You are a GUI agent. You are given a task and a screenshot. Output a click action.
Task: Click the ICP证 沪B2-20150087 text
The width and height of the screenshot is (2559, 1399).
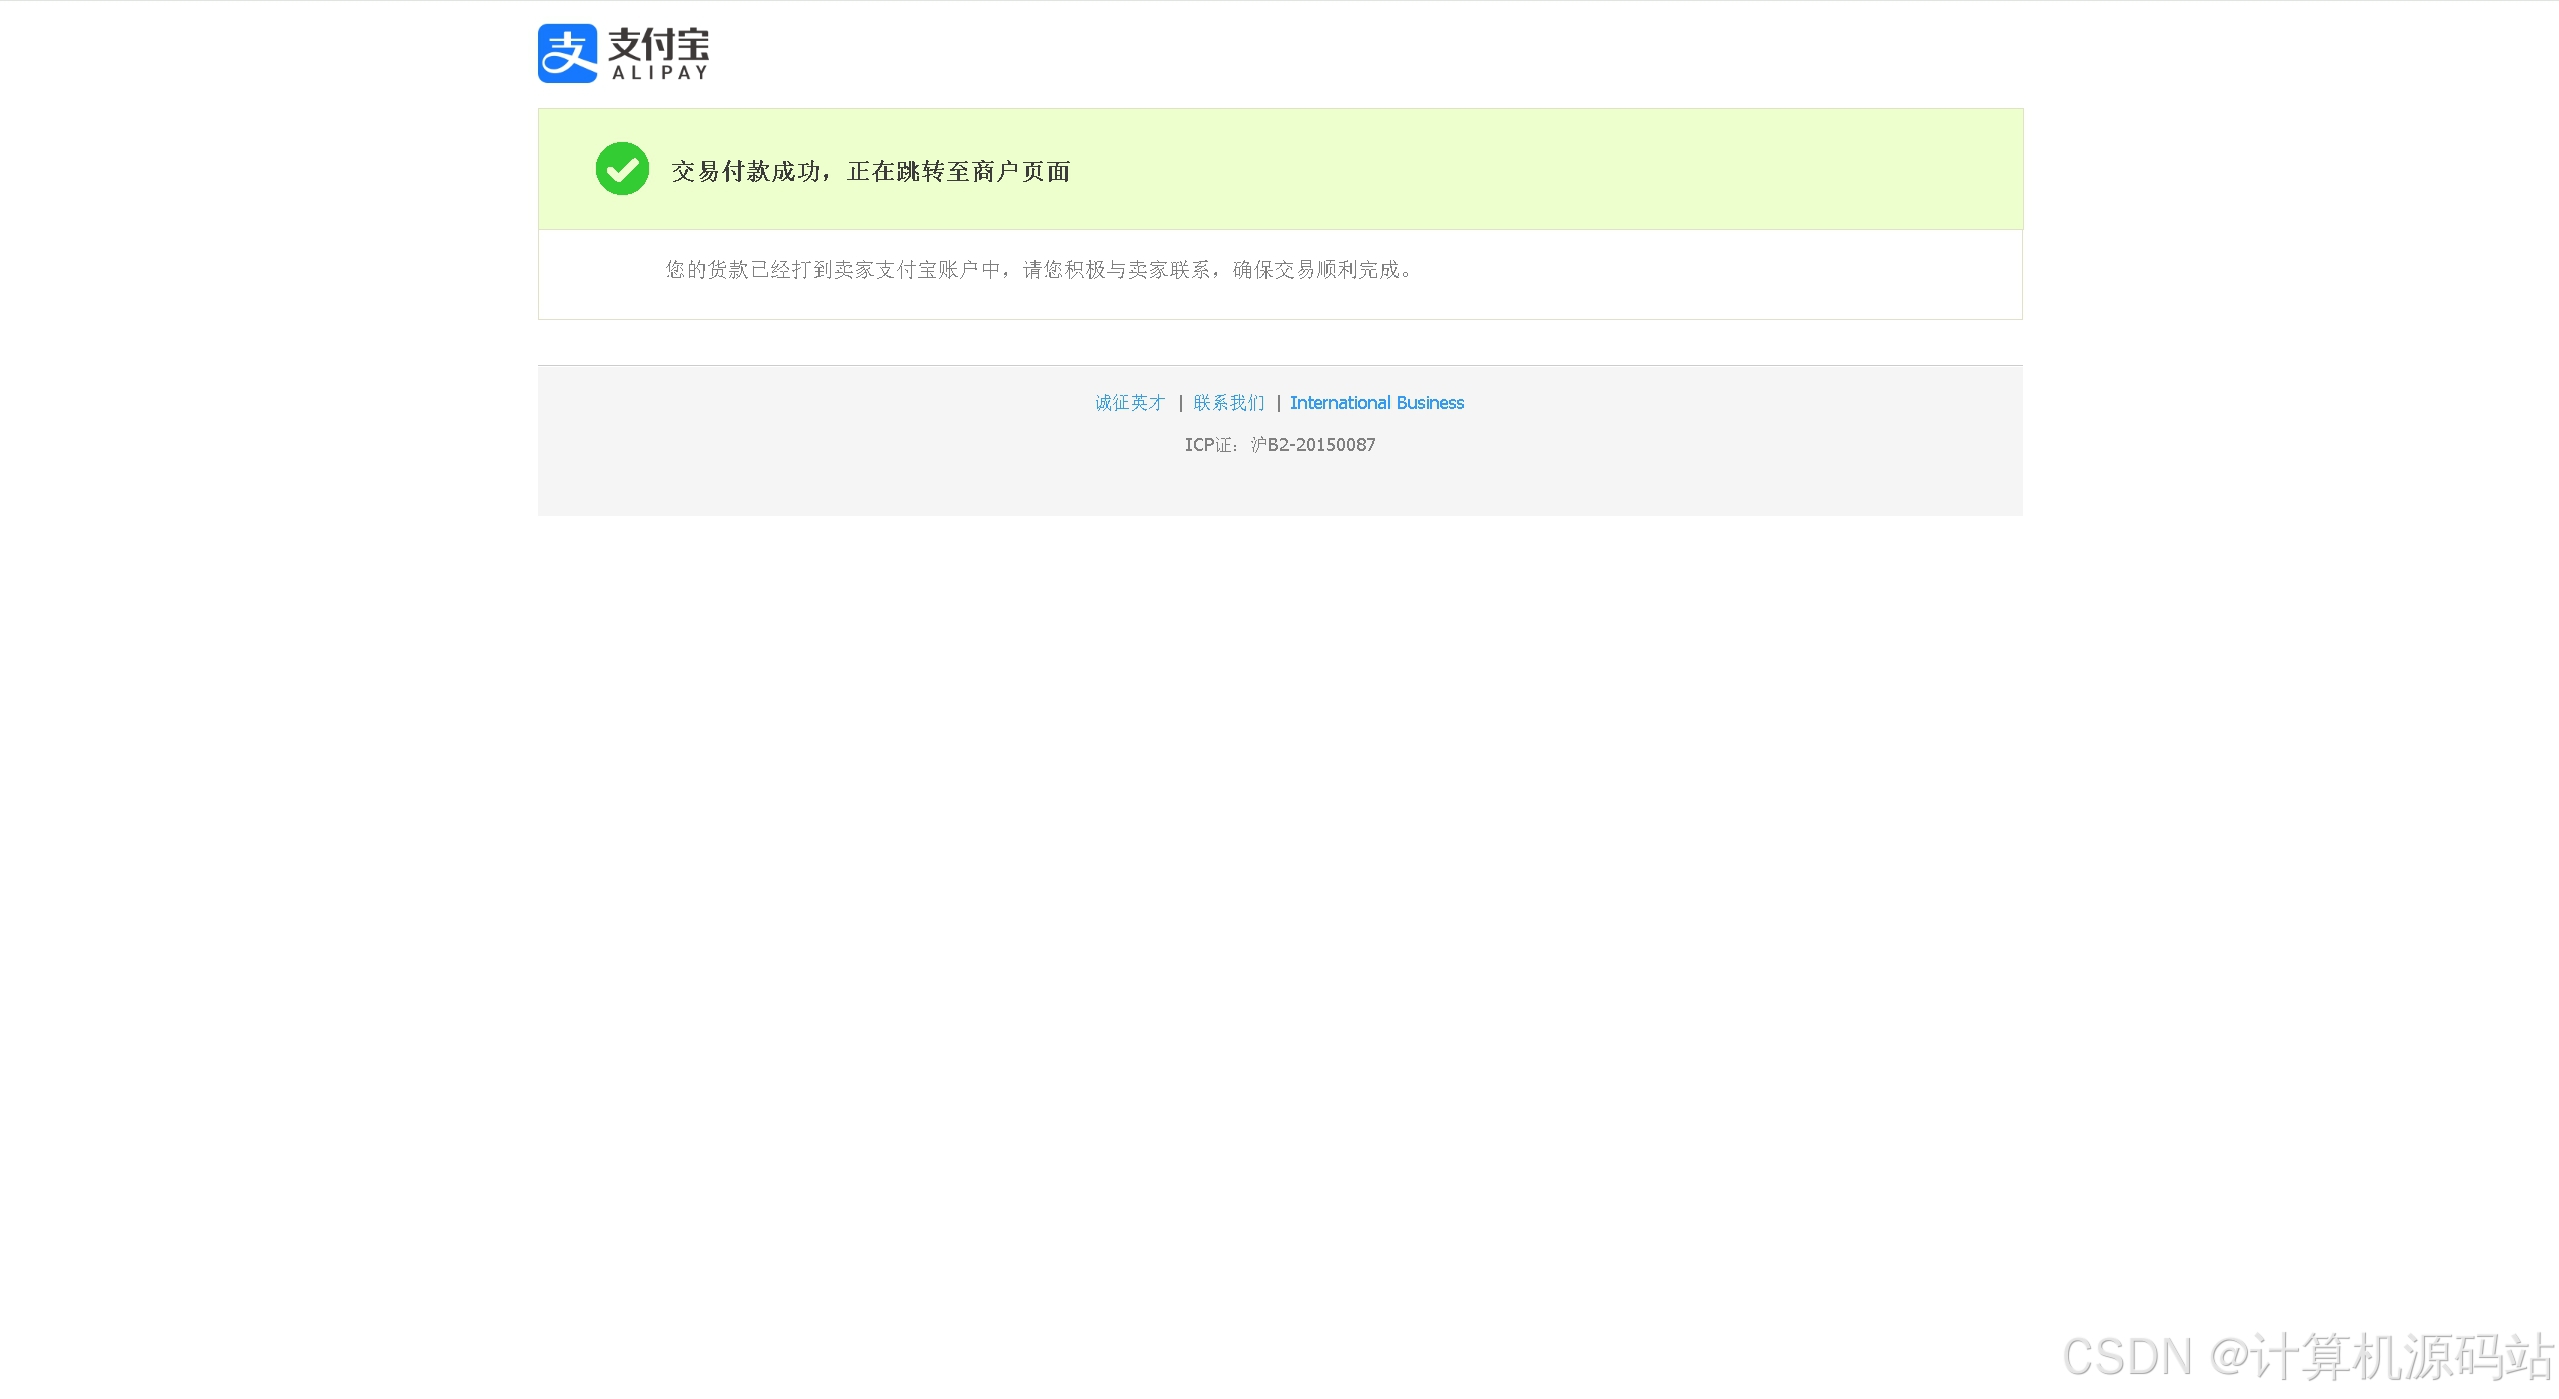1280,445
